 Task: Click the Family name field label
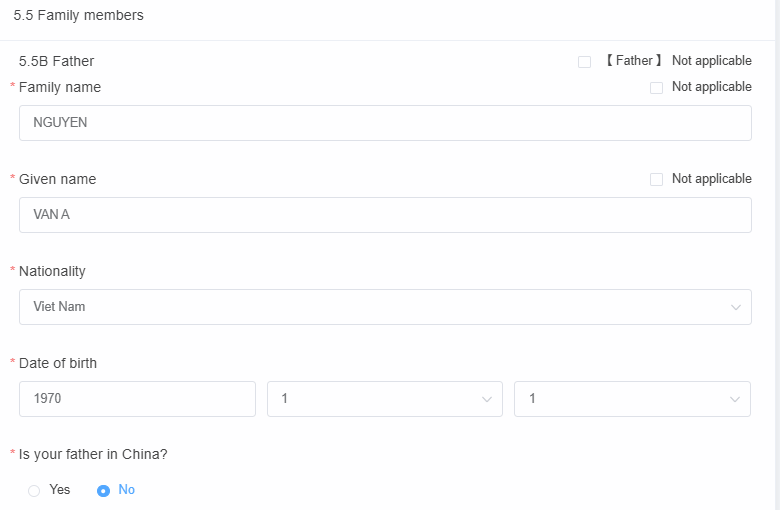[60, 88]
